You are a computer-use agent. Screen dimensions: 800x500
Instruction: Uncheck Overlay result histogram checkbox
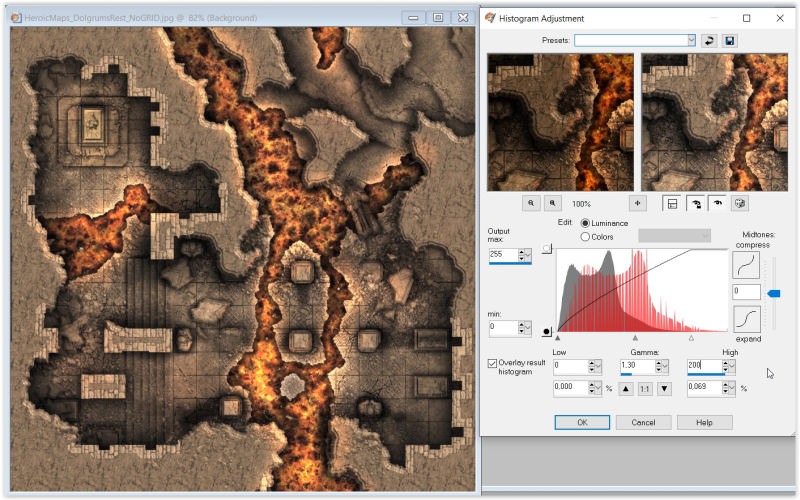coord(493,363)
